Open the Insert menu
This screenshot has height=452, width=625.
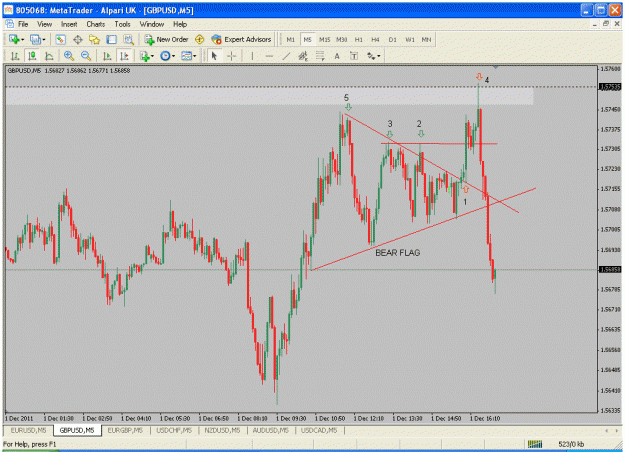coord(69,24)
